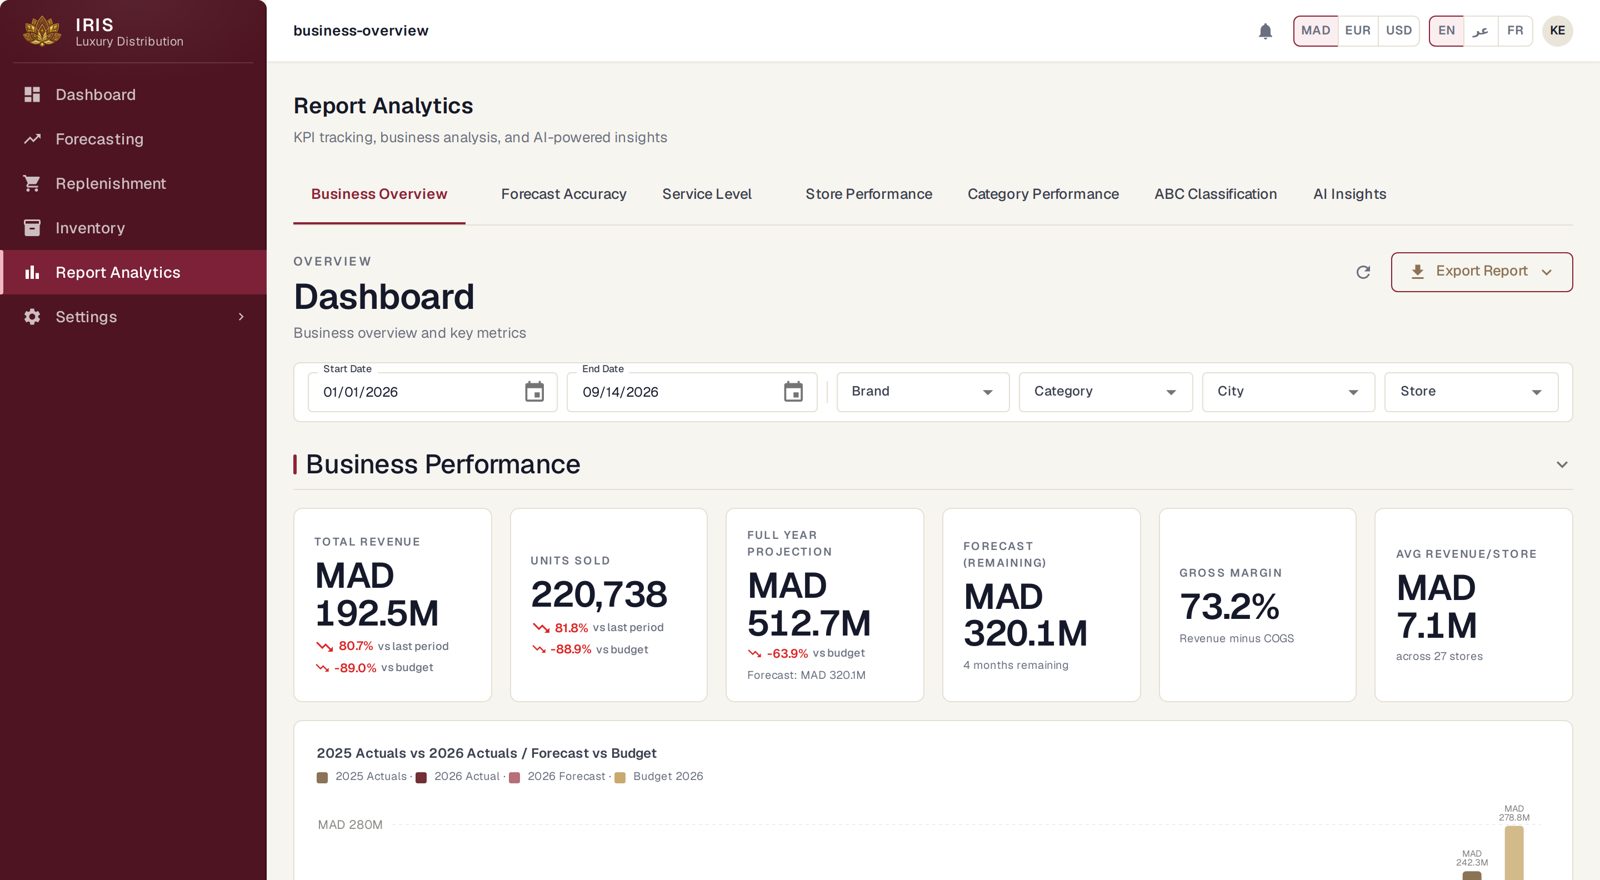Select Report Analytics in sidebar
This screenshot has height=880, width=1600.
(134, 272)
